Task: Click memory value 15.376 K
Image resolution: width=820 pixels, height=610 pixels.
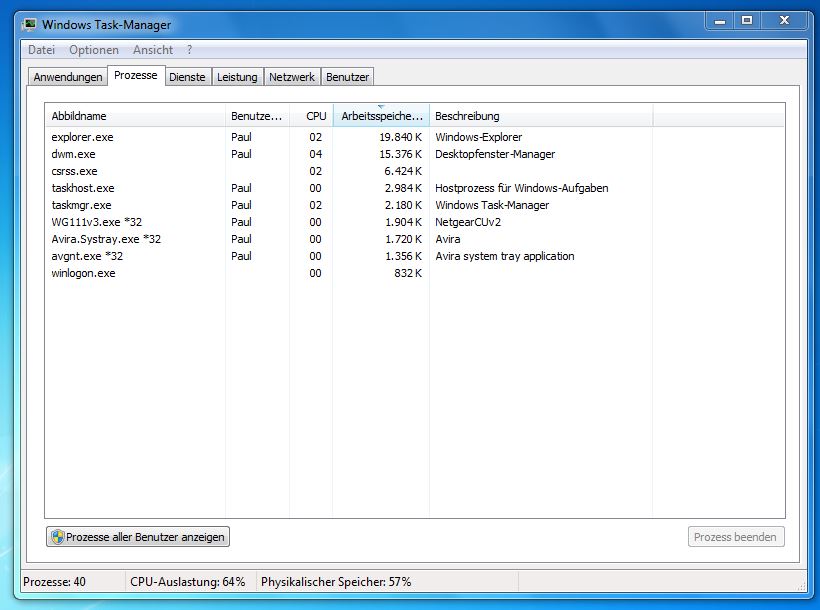Action: (401, 154)
